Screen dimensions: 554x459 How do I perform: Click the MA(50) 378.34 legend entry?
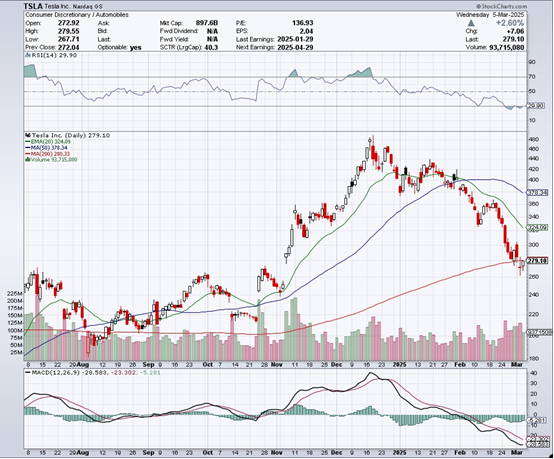46,147
